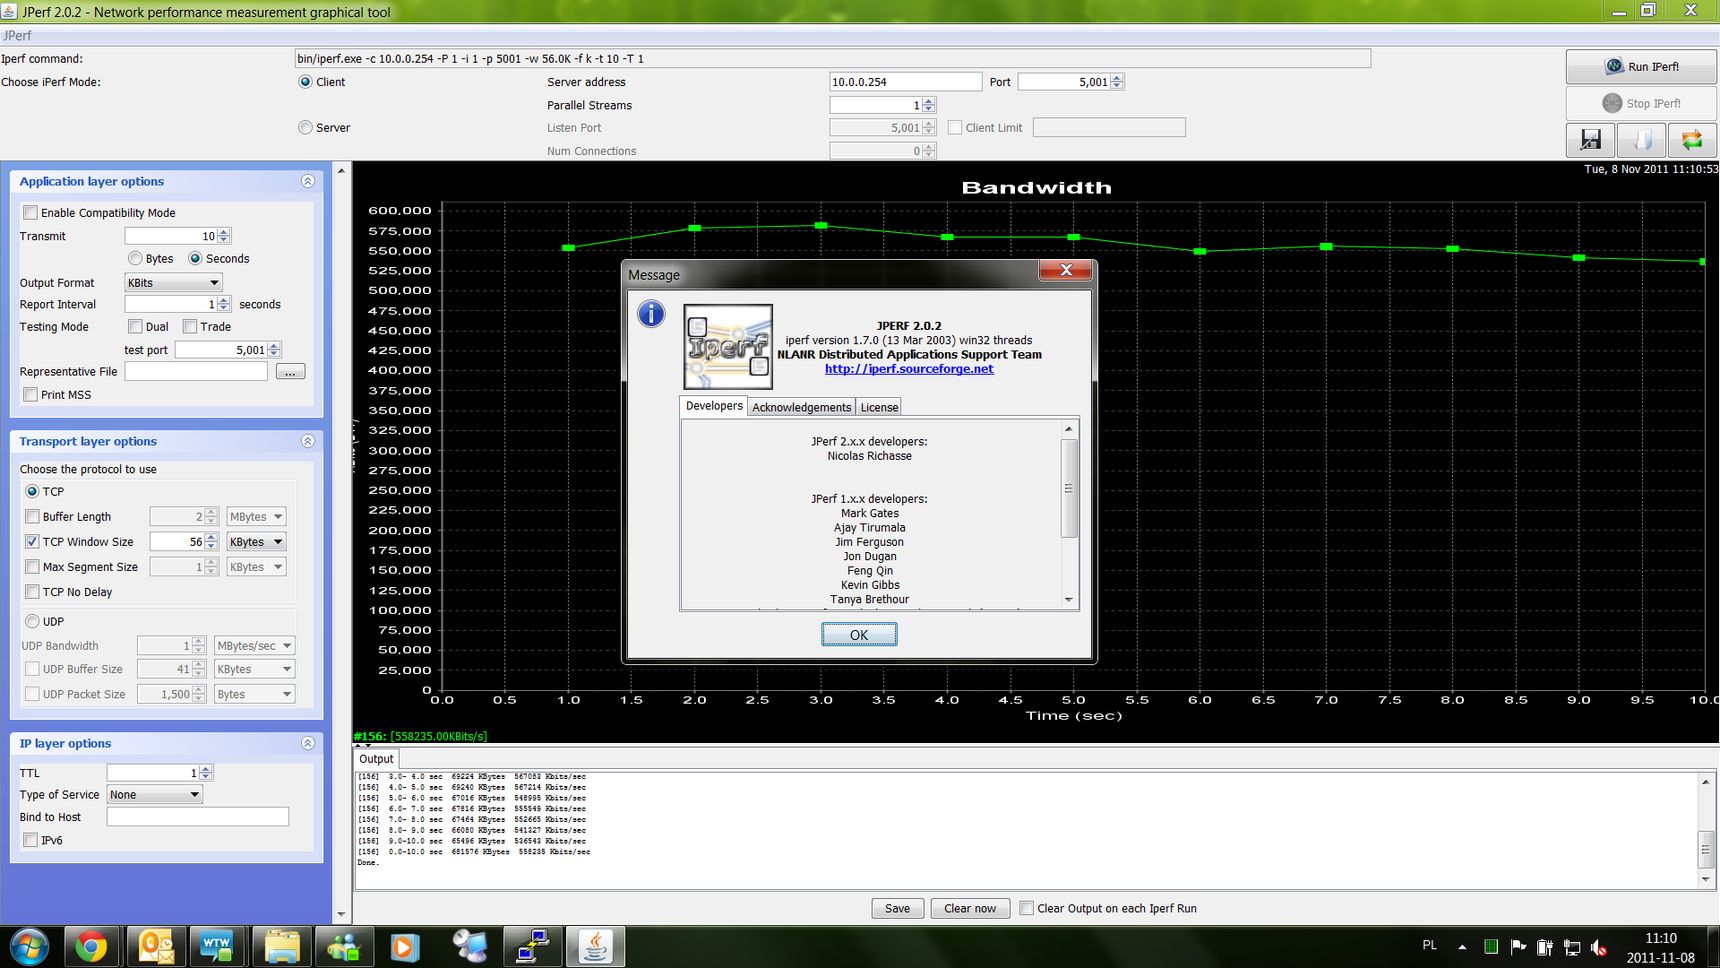This screenshot has height=968, width=1720.
Task: Open the Output Format KBits dropdown
Action: [173, 283]
